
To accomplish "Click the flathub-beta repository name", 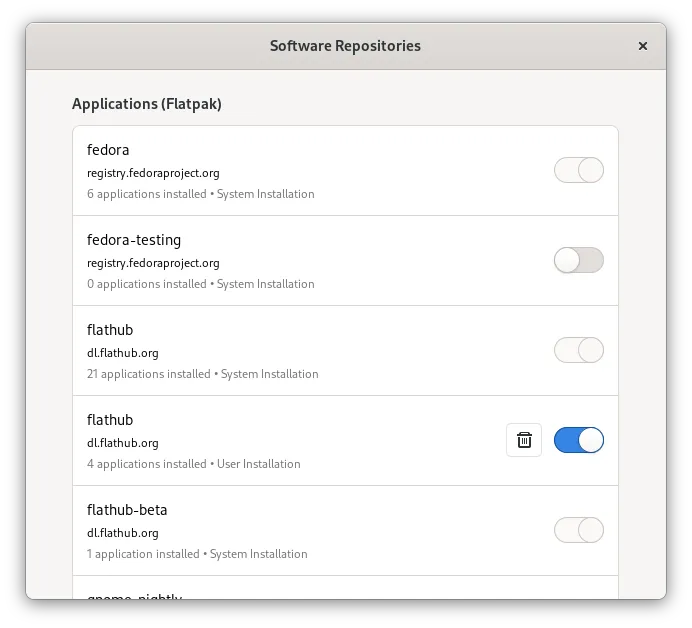I will point(127,510).
